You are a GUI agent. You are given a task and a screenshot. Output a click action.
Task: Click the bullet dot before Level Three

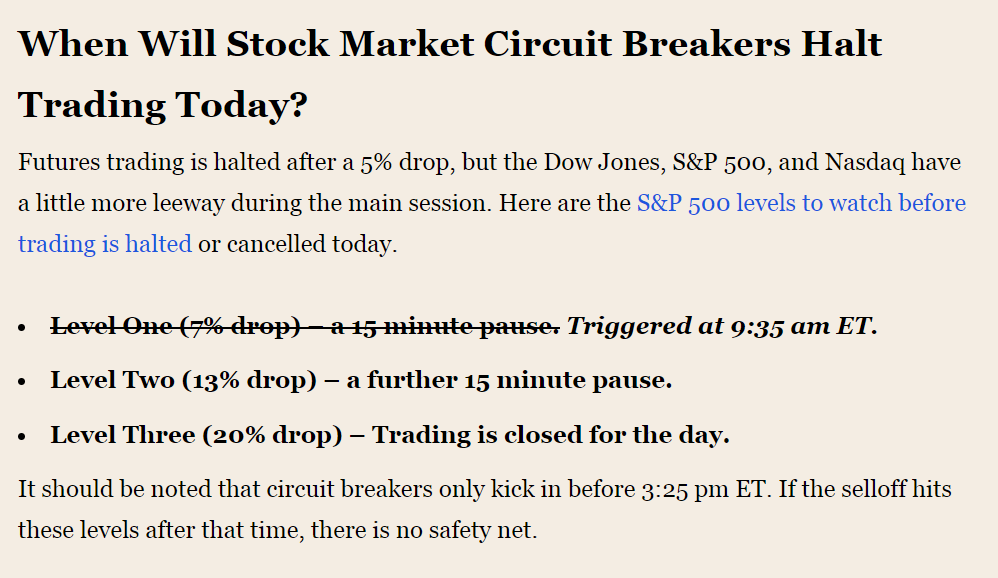22,436
